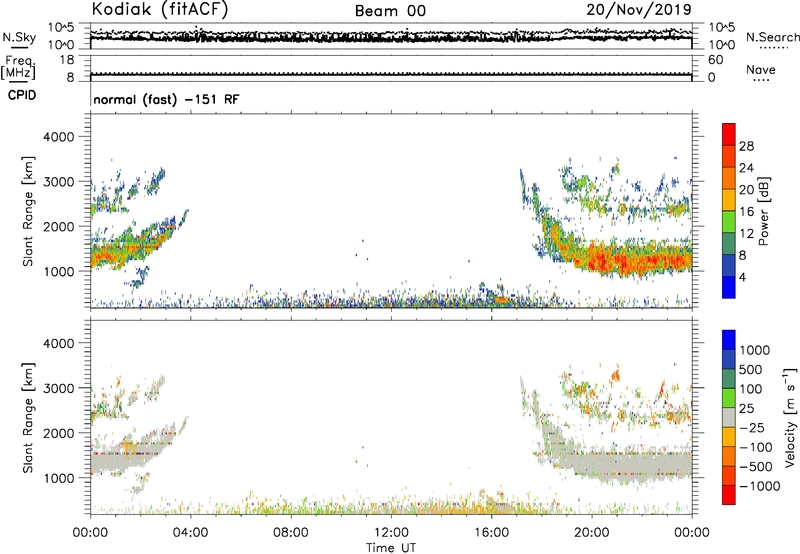
Task: Click the '60' tick on Nave axis
Action: point(715,60)
